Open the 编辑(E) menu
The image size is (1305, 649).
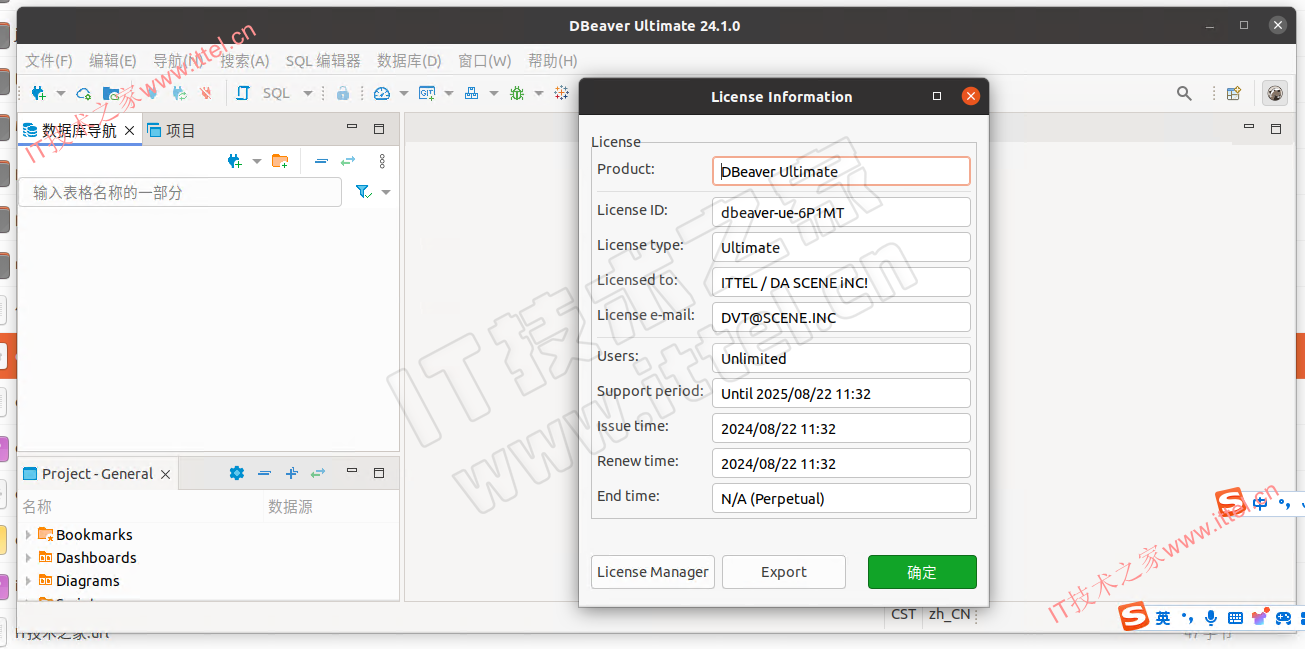point(113,61)
